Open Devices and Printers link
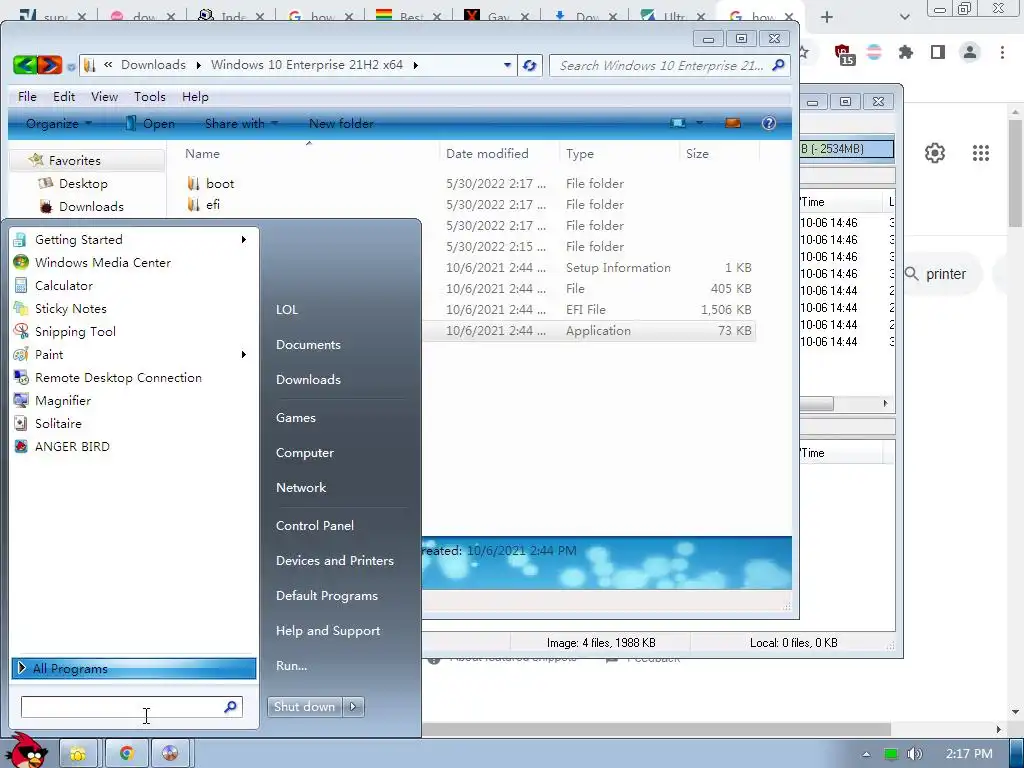 tap(334, 560)
